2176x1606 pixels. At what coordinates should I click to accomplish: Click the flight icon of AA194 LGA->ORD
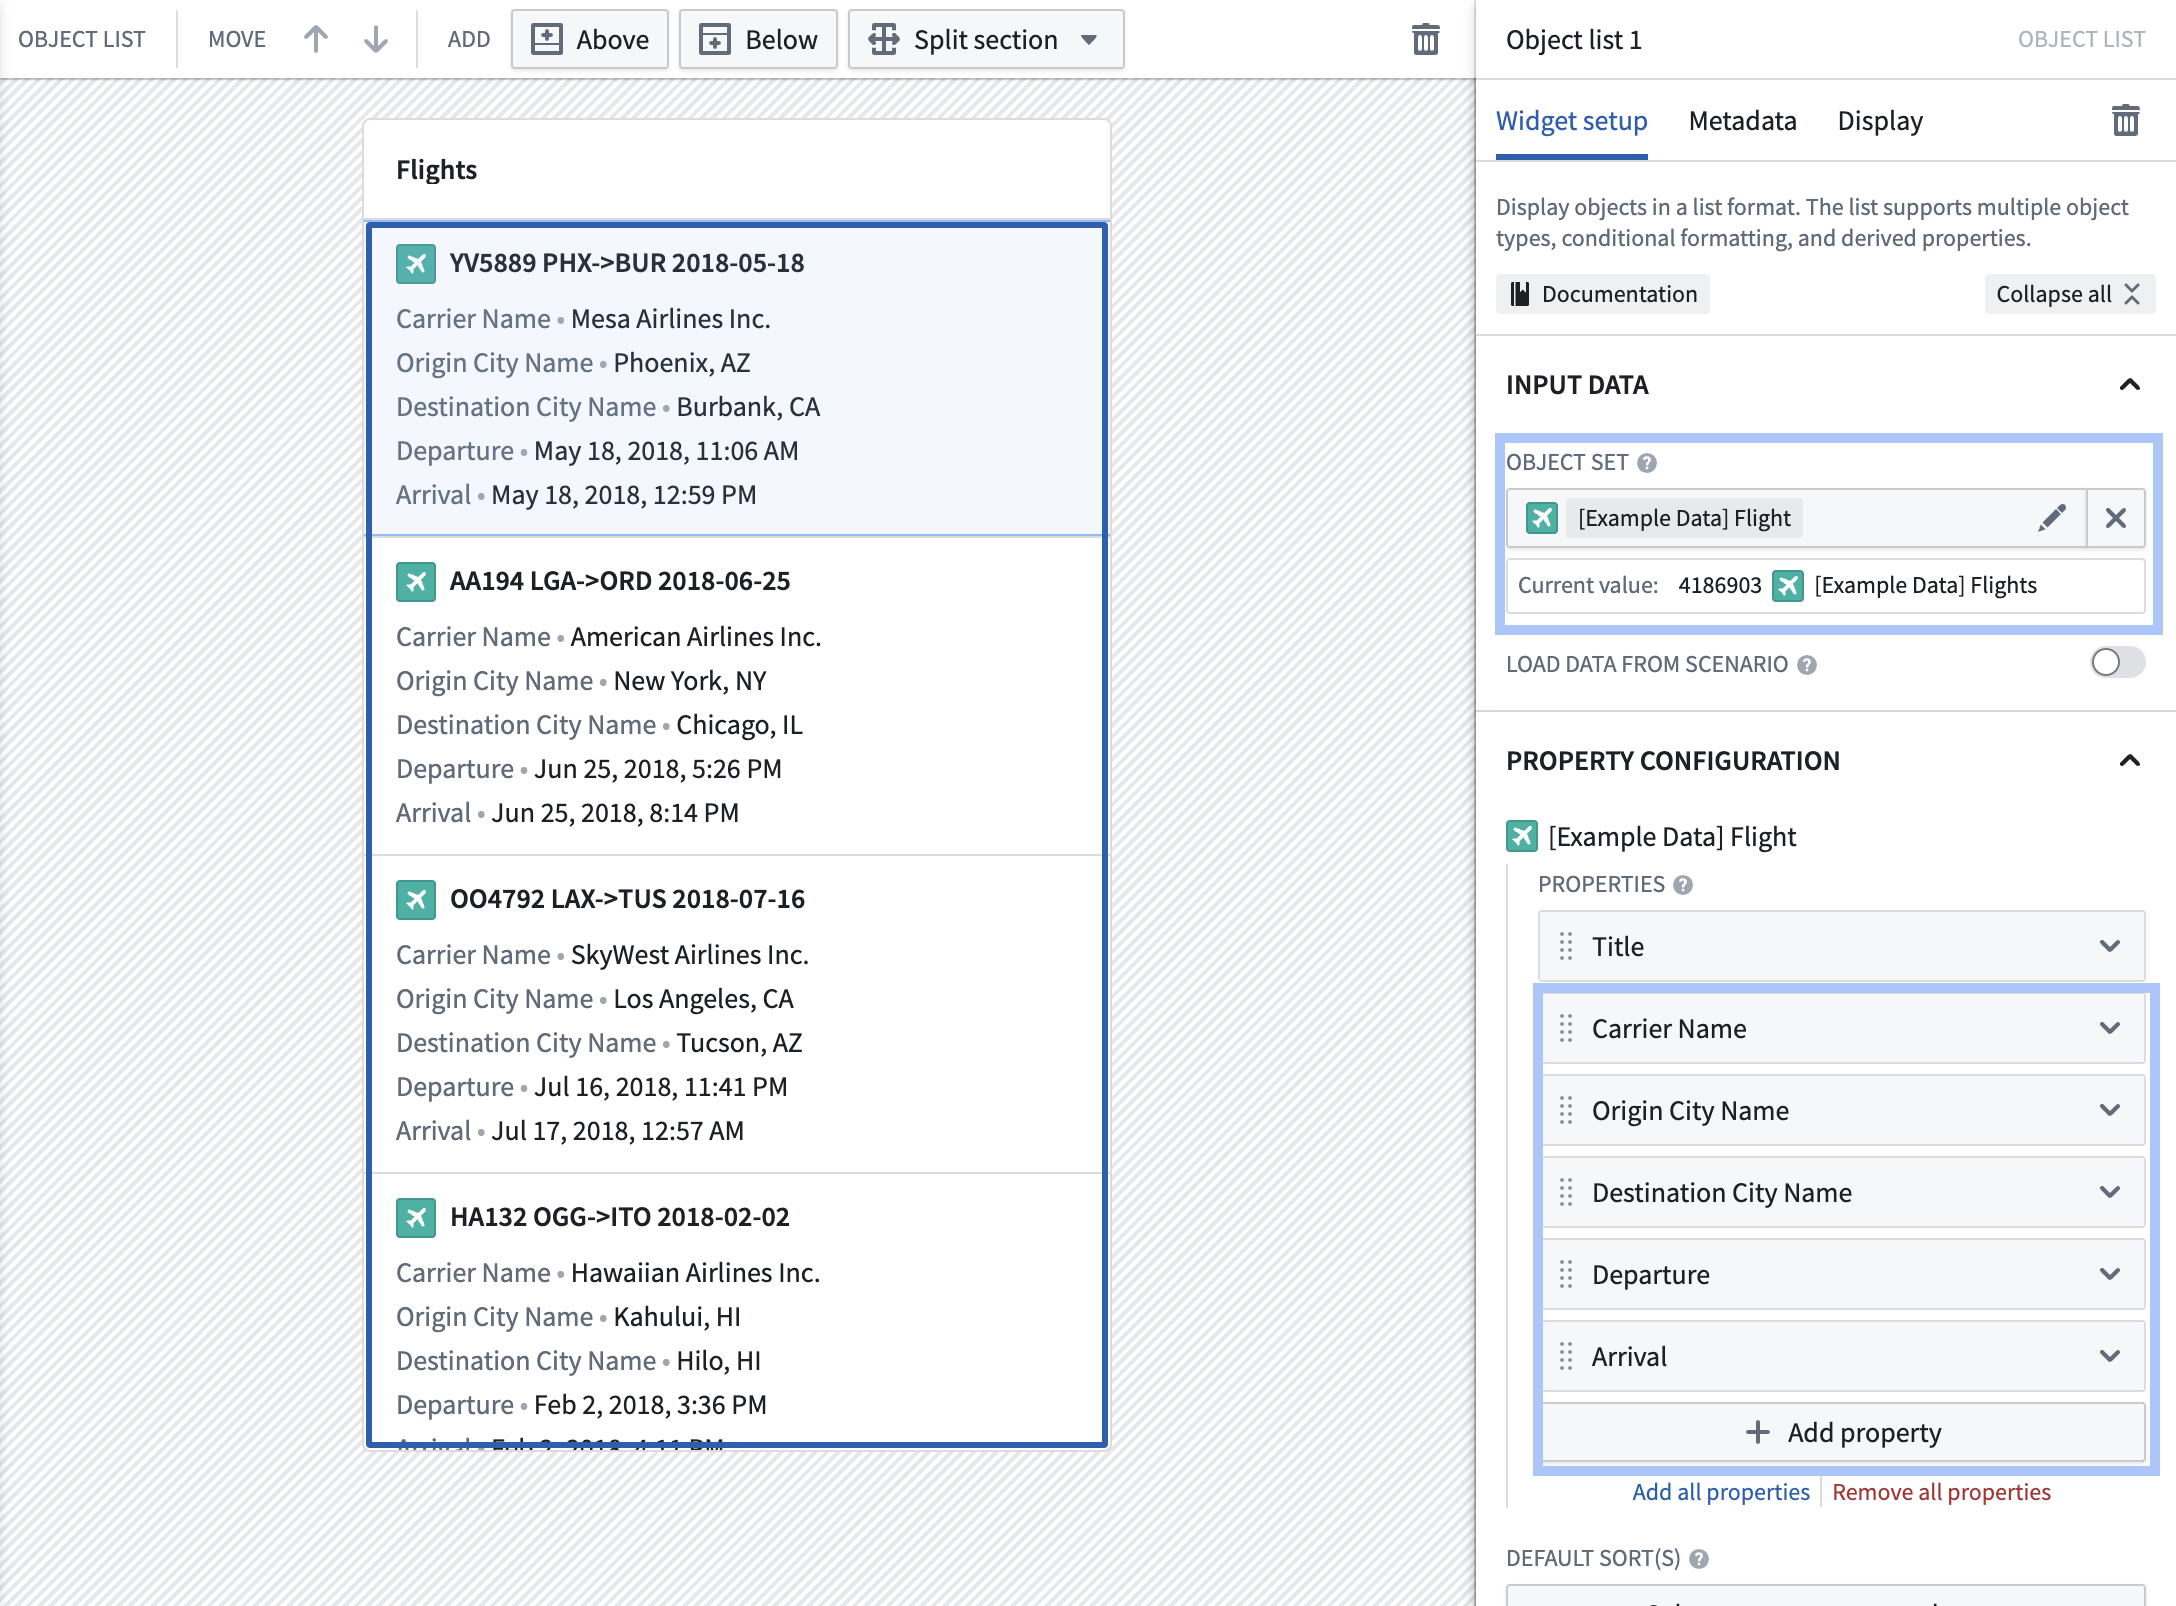pos(416,582)
